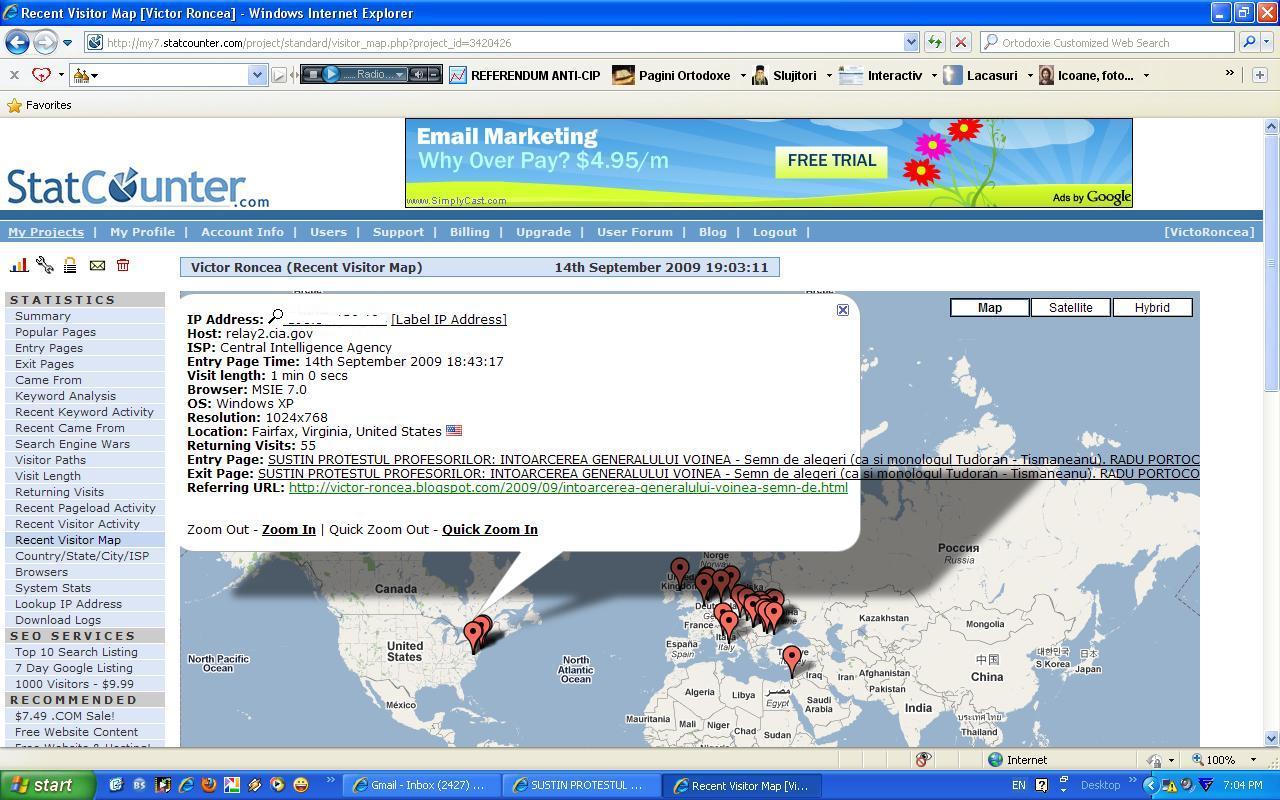Refresh the page with the green arrows
The width and height of the screenshot is (1280, 800).
[x=935, y=42]
